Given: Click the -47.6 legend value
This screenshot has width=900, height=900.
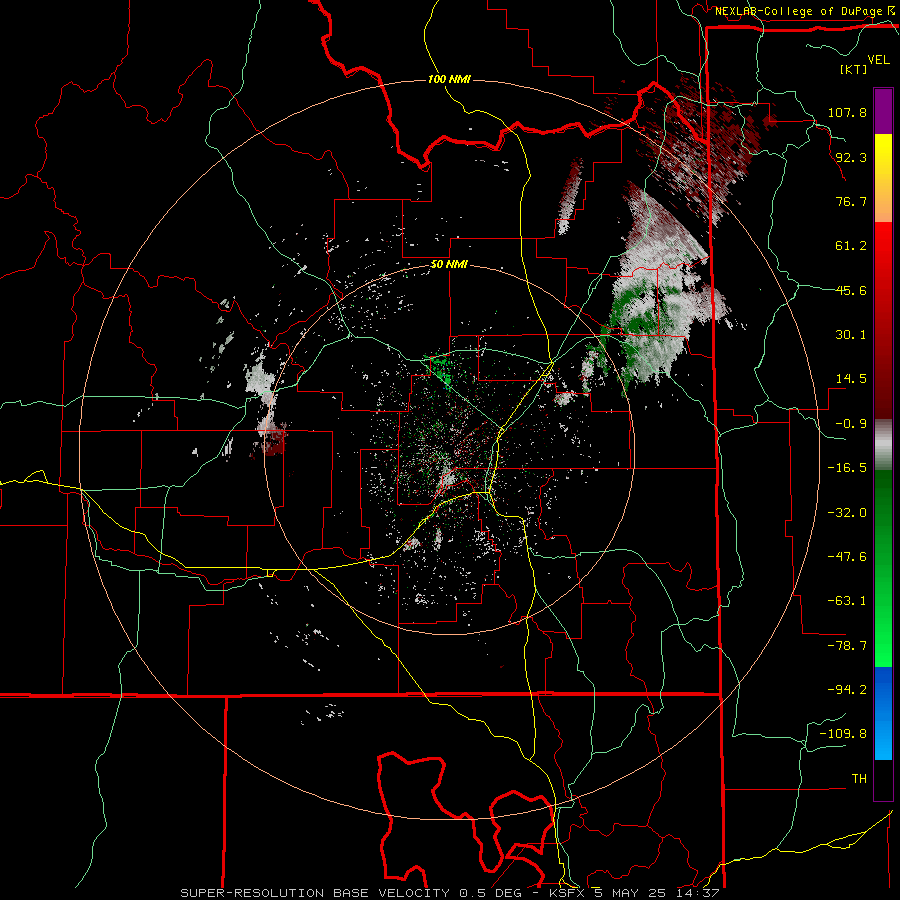Looking at the screenshot, I should tap(847, 557).
